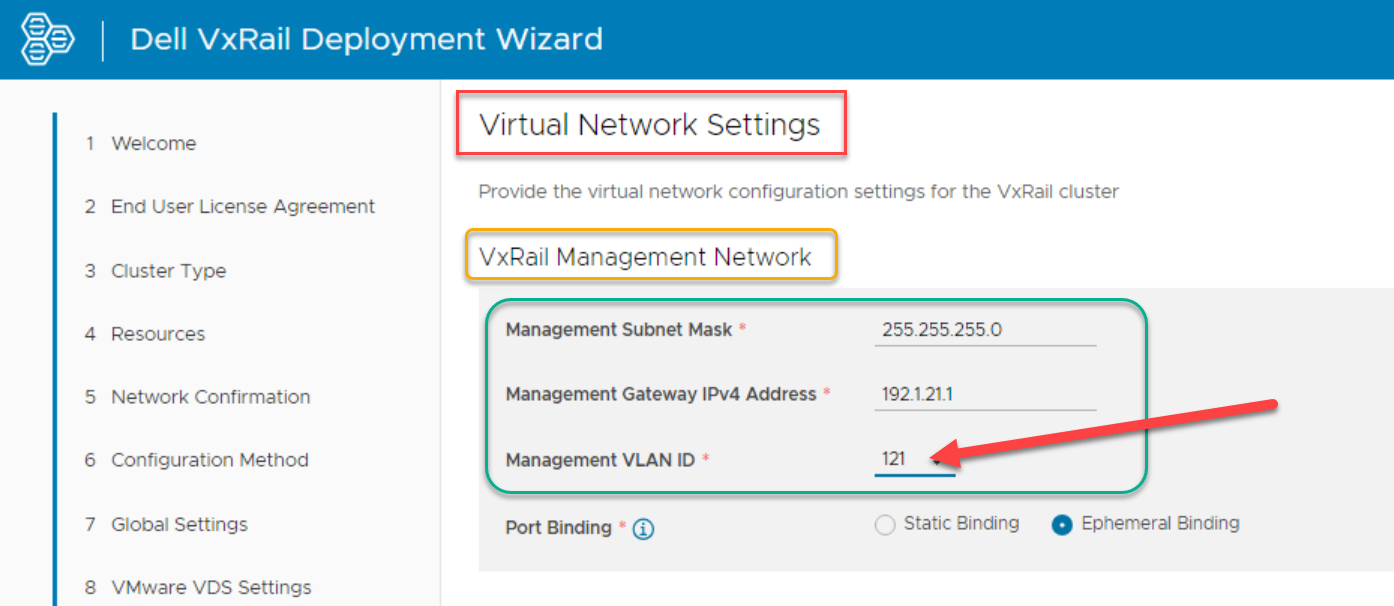Open the VMware VDS Settings step
Image resolution: width=1394 pixels, height=606 pixels.
point(211,587)
